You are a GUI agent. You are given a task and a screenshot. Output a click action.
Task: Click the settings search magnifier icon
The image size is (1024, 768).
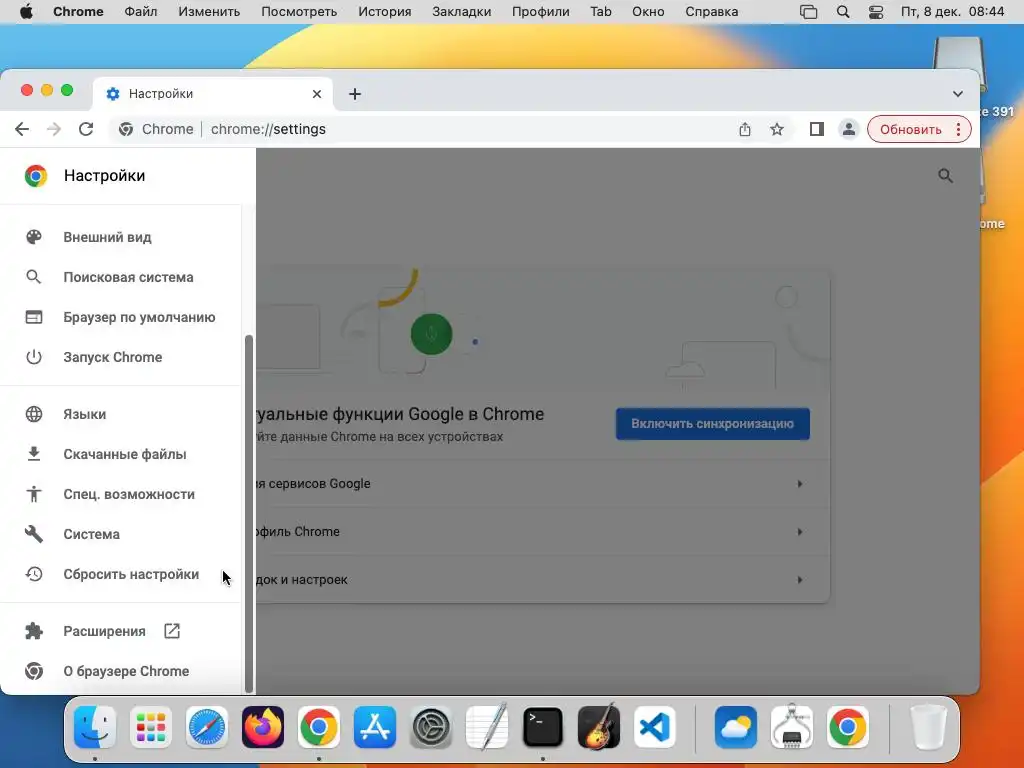(x=945, y=176)
